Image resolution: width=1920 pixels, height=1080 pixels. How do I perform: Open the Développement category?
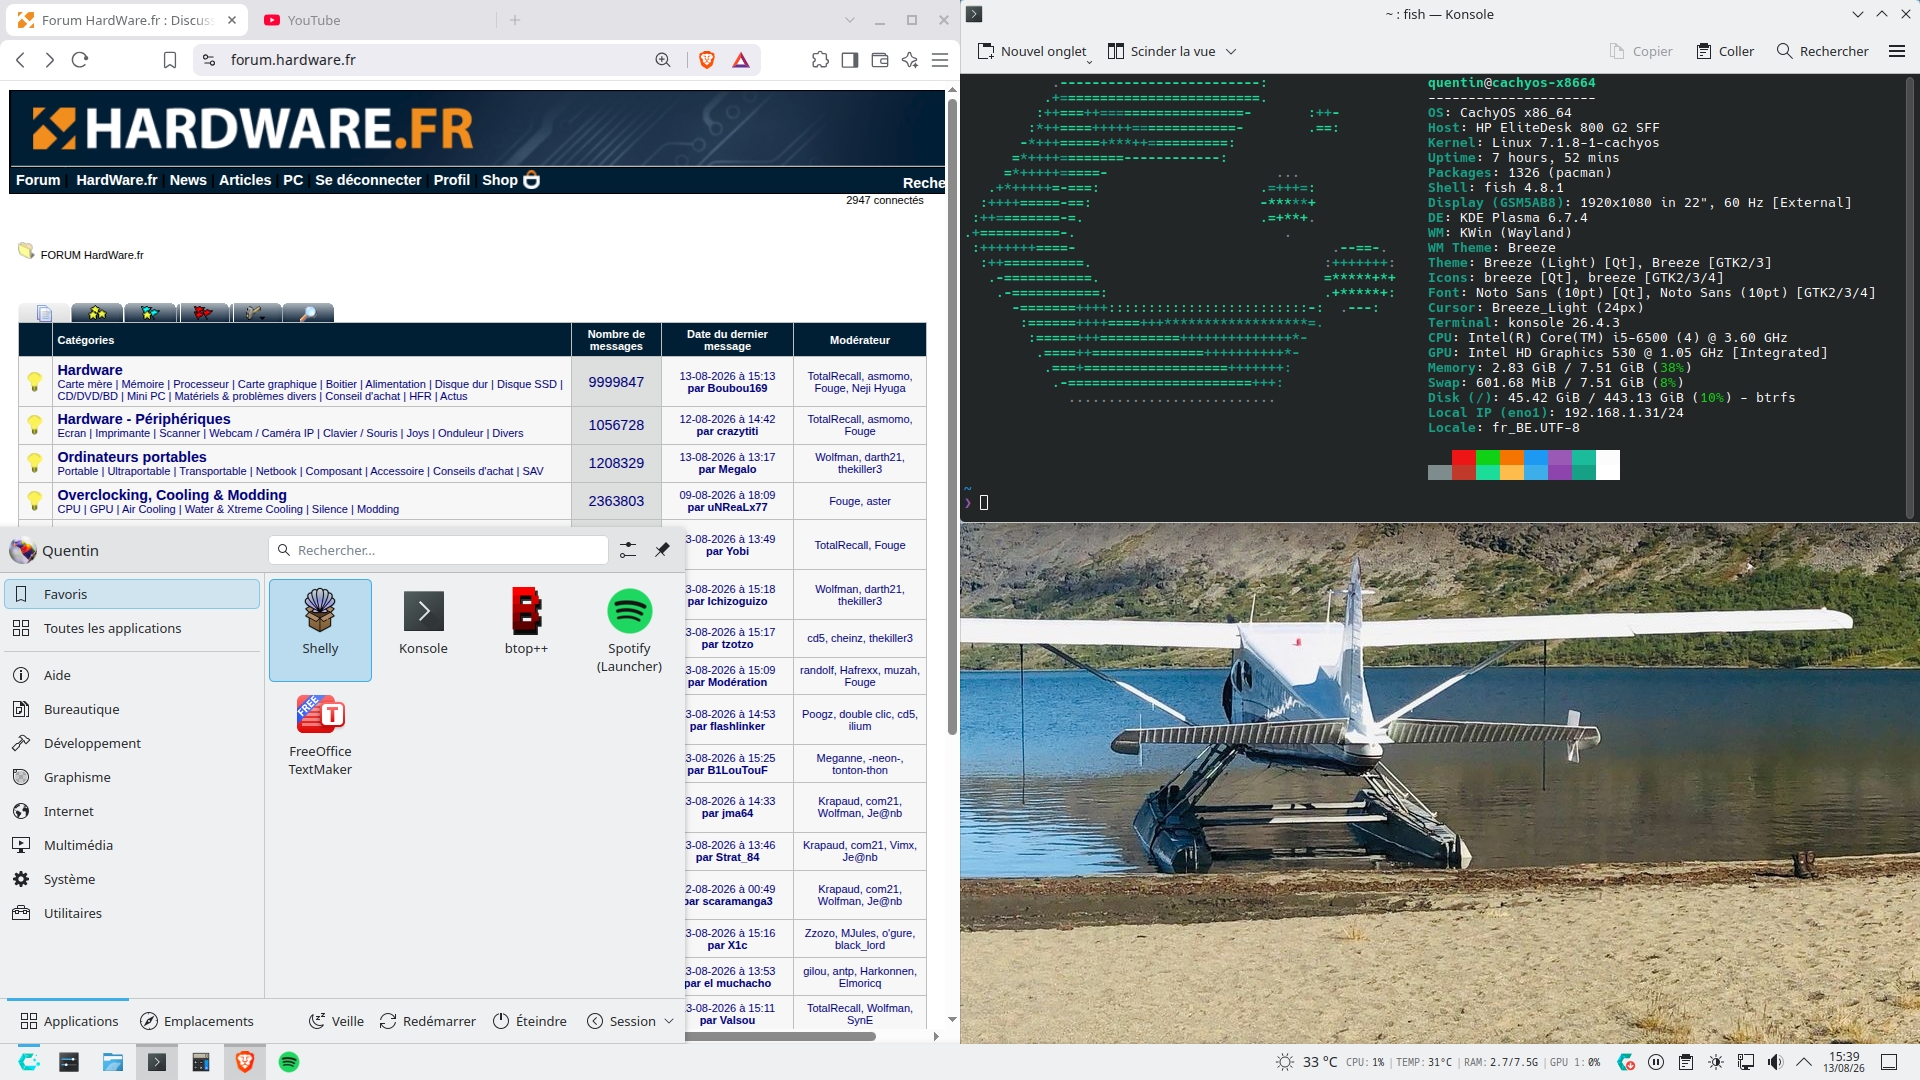(x=132, y=743)
